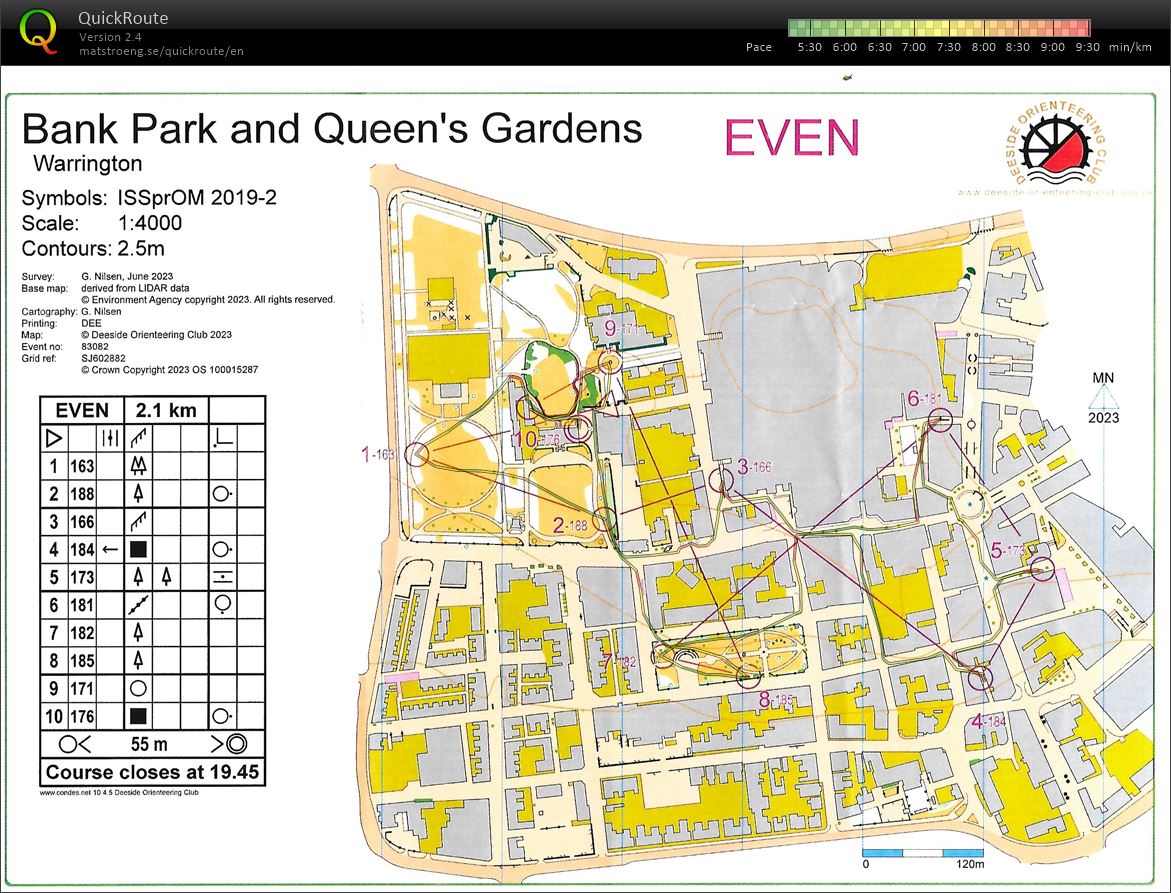The height and width of the screenshot is (893, 1171).
Task: Click the "Scale: 1:4000" text
Action: tap(102, 223)
